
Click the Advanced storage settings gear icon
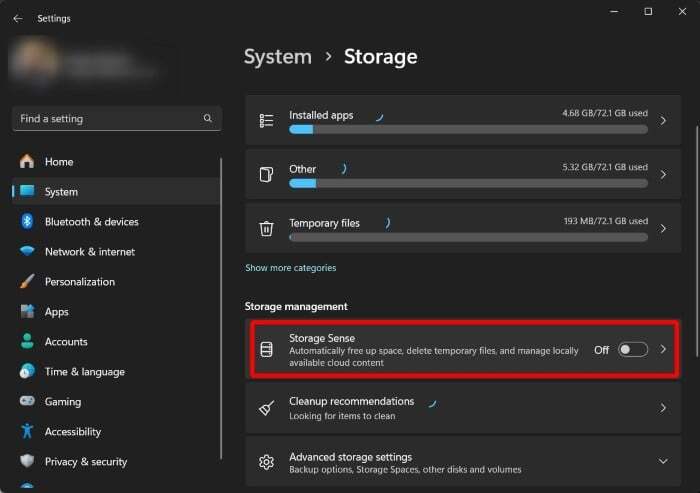pyautogui.click(x=267, y=462)
